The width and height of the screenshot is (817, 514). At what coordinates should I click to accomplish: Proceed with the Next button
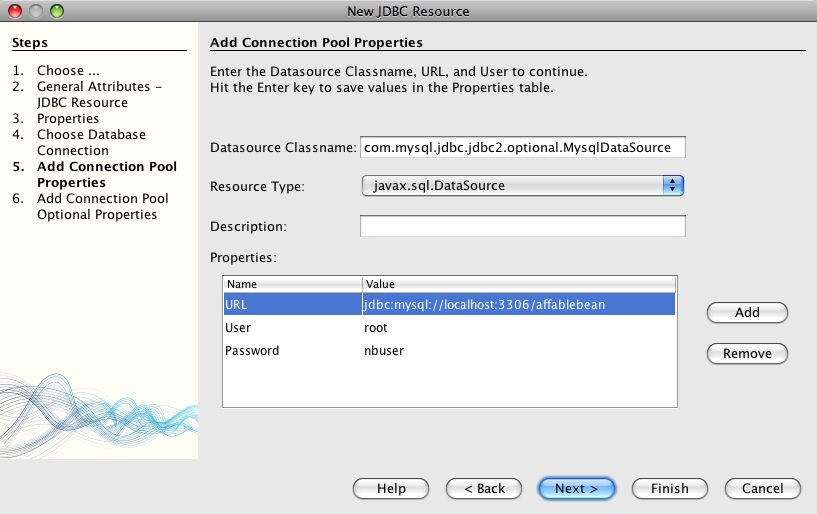tap(576, 488)
